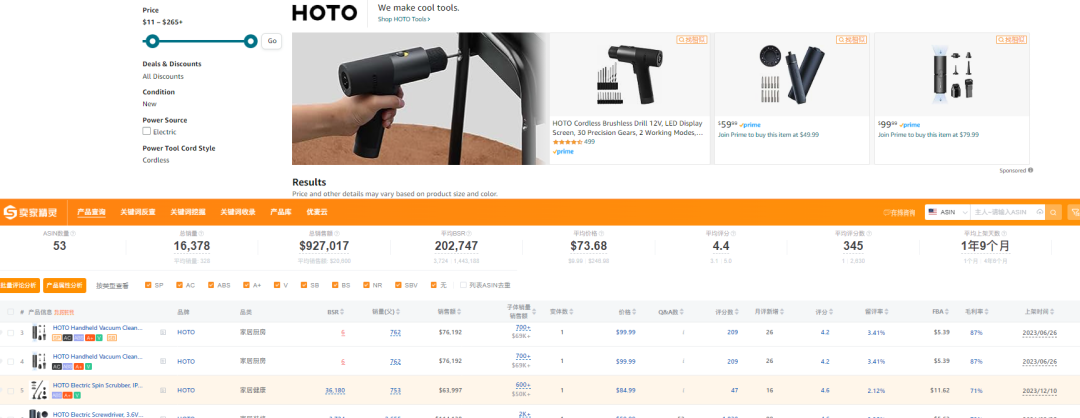Viewport: 1080px width, 418px height.
Task: Click copy icon in first HOTO vacuum row
Action: click(163, 331)
